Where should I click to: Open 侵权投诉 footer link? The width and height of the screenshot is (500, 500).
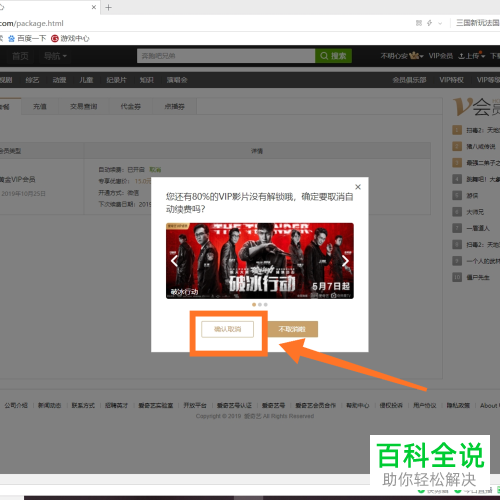click(x=391, y=405)
